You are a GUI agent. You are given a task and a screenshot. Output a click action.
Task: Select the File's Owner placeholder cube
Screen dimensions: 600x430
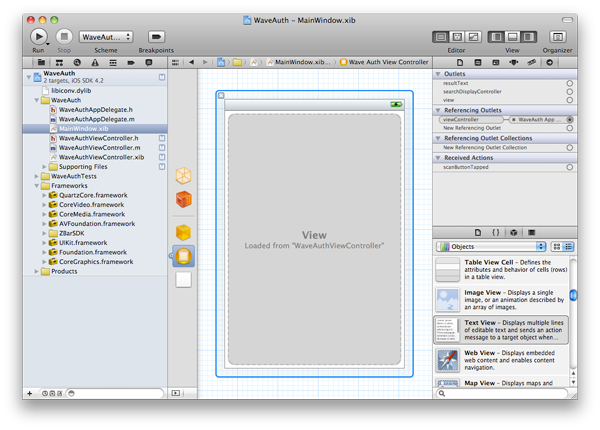click(x=183, y=176)
